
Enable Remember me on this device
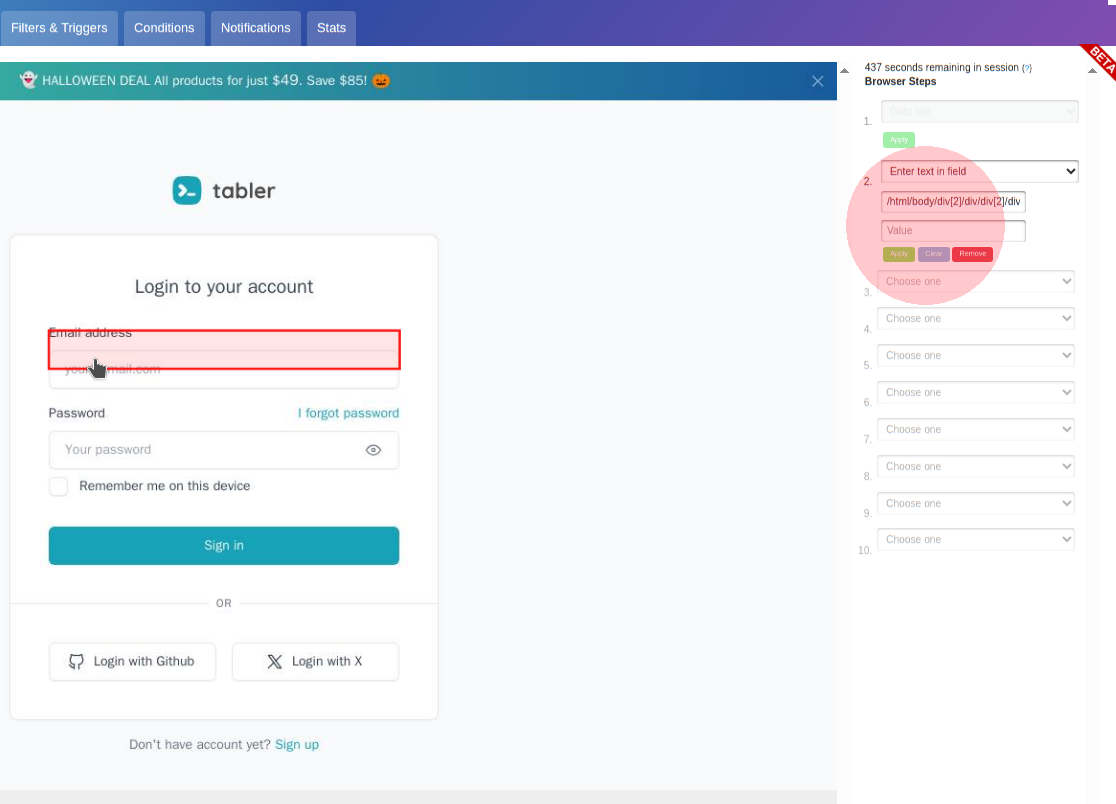[59, 486]
